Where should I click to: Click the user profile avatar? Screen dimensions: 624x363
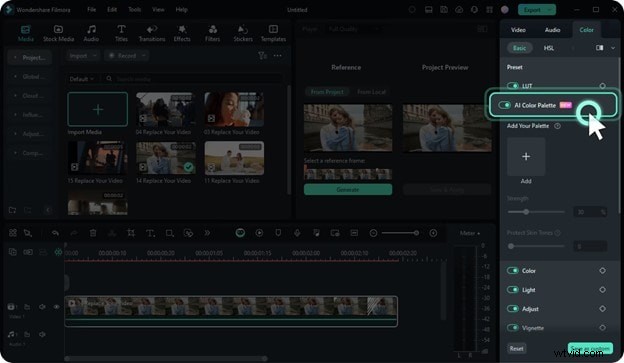click(505, 10)
